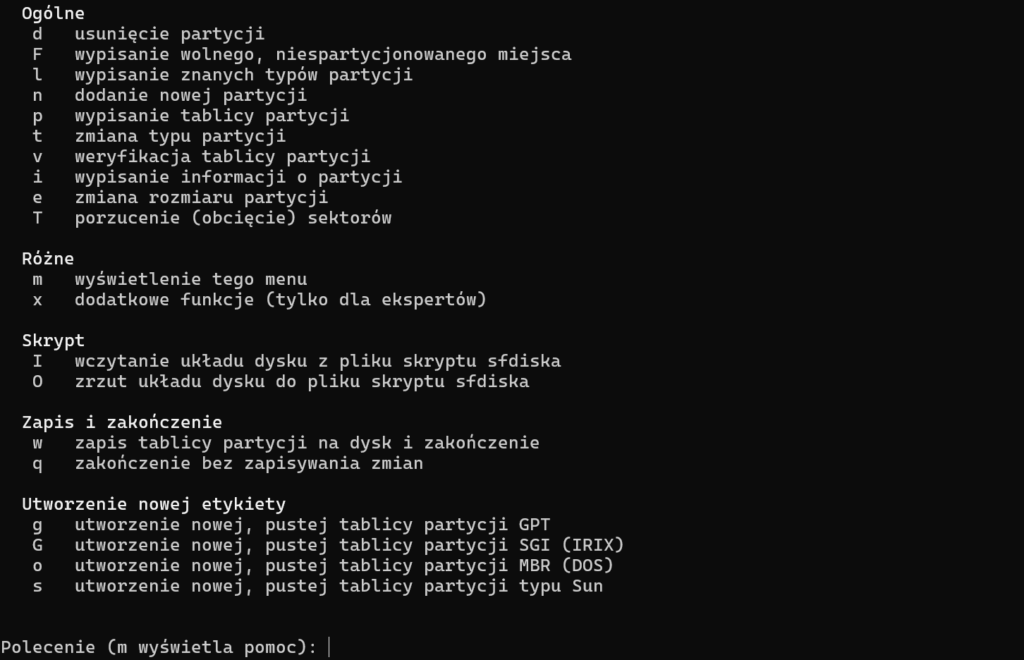The width and height of the screenshot is (1024, 660).
Task: Click the 'Skrypt' section heading
Action: tap(53, 340)
